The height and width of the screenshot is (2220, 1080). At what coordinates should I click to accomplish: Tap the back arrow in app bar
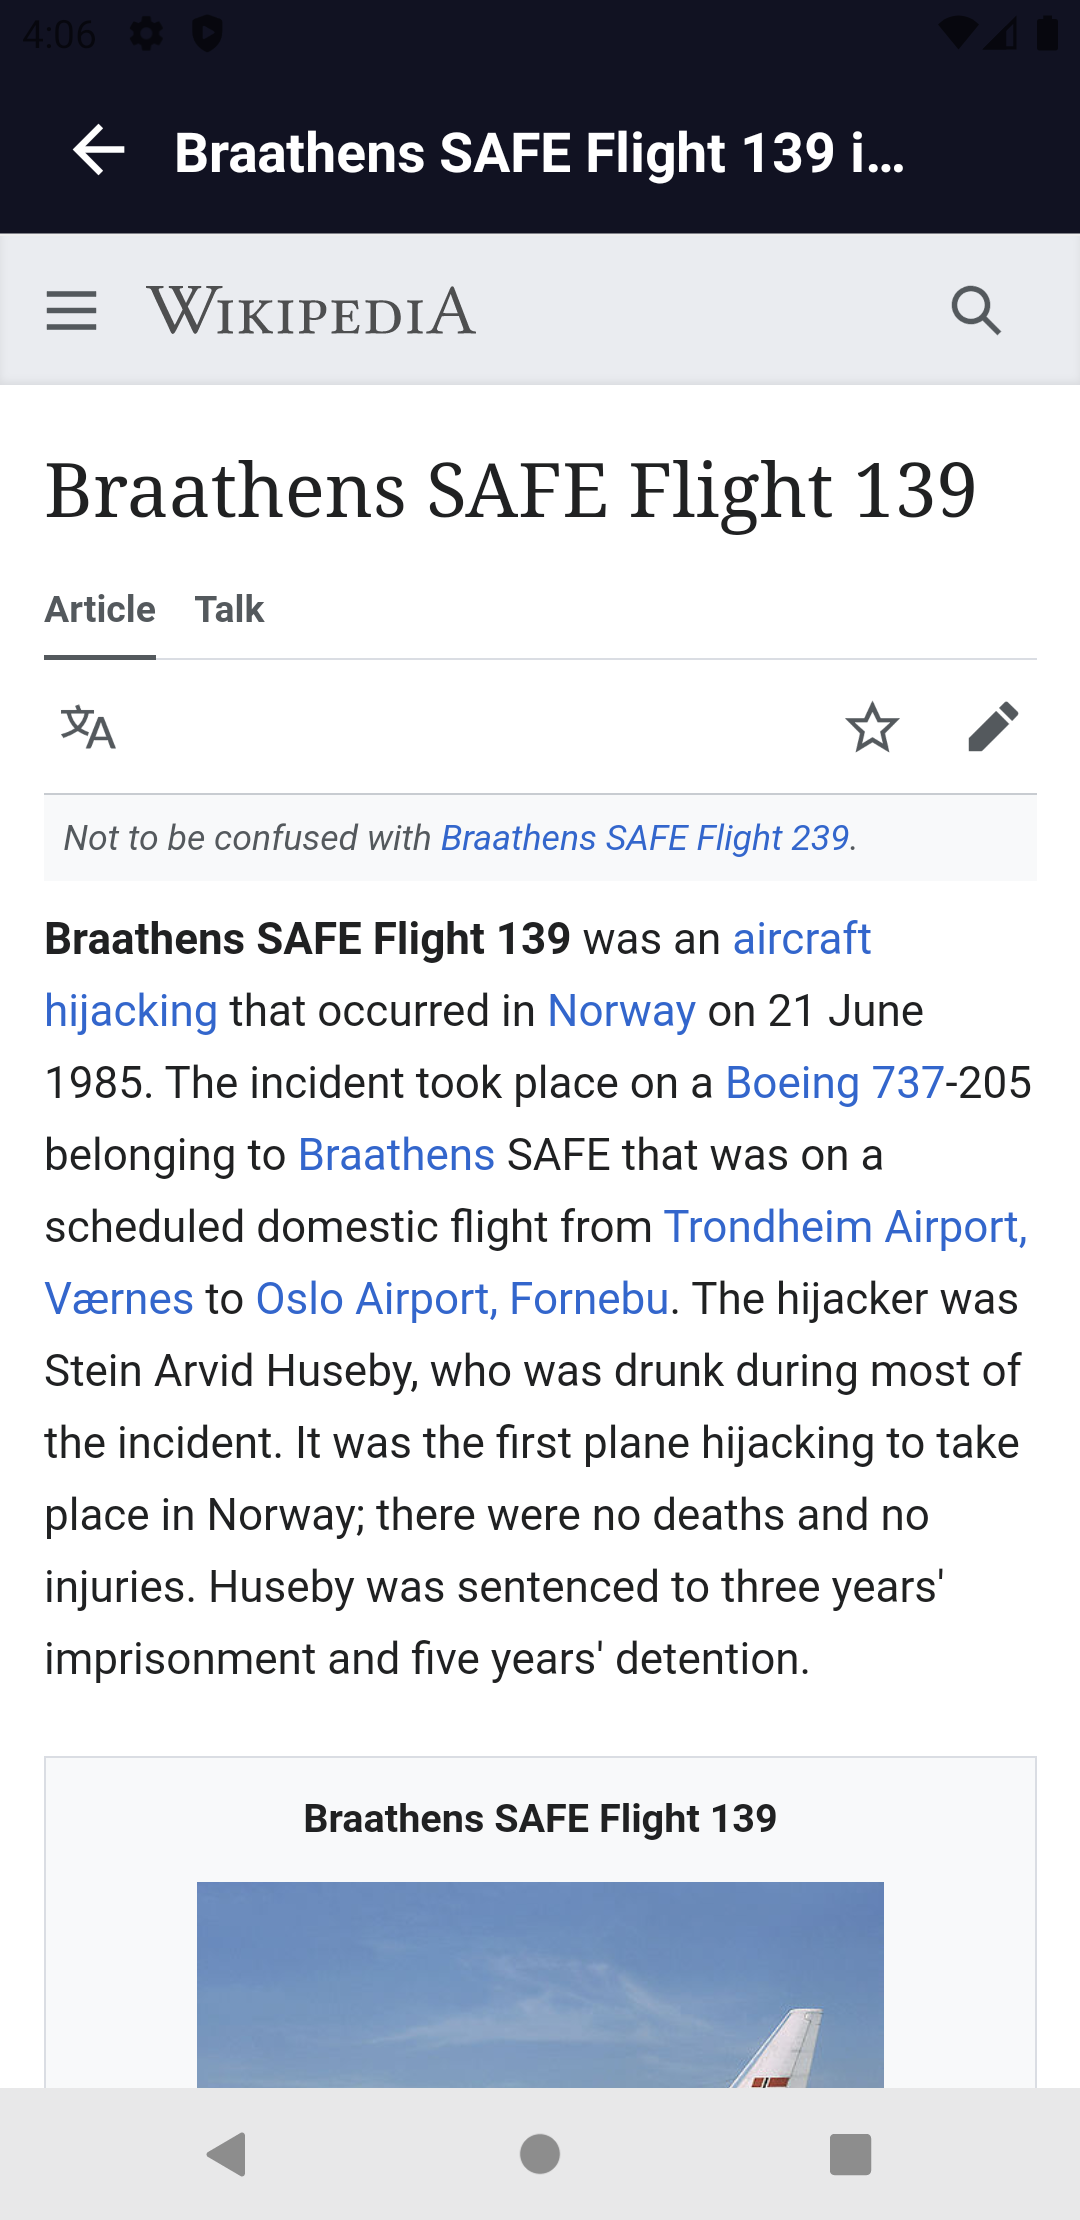(99, 152)
